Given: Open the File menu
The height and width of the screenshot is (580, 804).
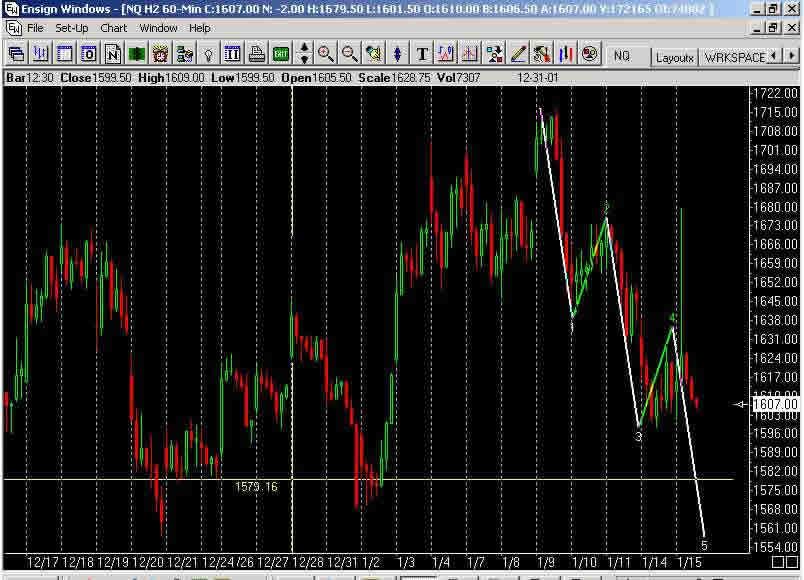Looking at the screenshot, I should tap(35, 28).
